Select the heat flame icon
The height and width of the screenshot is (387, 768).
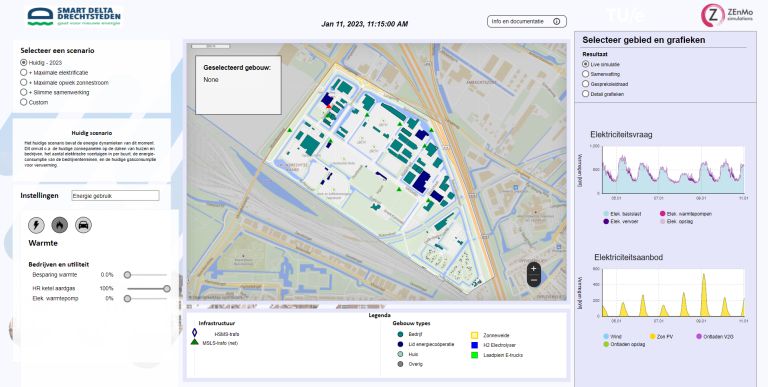[60, 225]
